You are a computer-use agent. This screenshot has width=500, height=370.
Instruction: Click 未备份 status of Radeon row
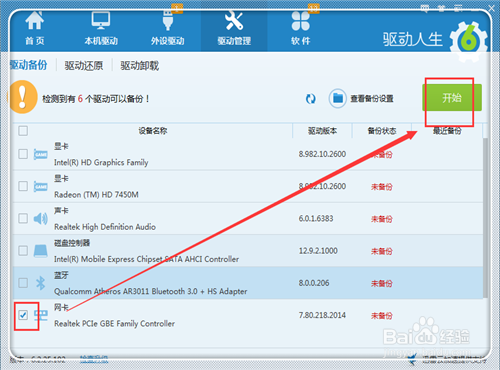coord(382,187)
